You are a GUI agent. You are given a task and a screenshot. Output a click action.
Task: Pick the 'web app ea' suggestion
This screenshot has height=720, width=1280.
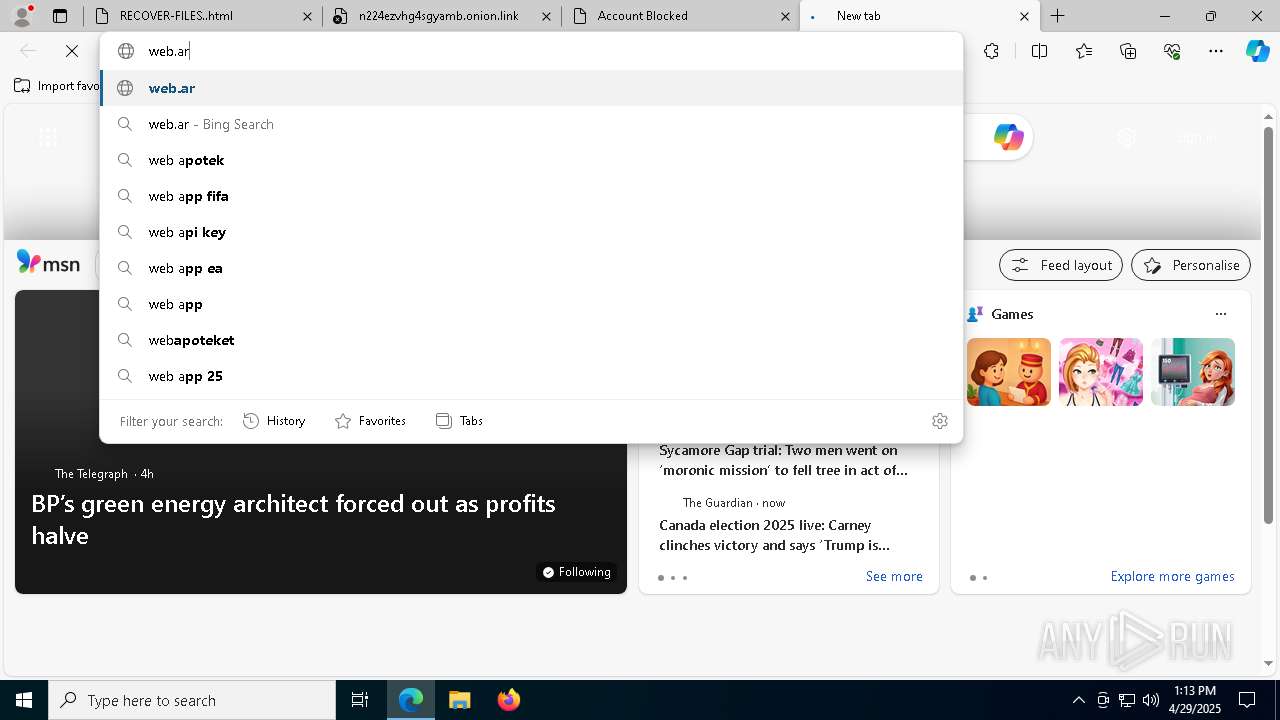(x=532, y=268)
